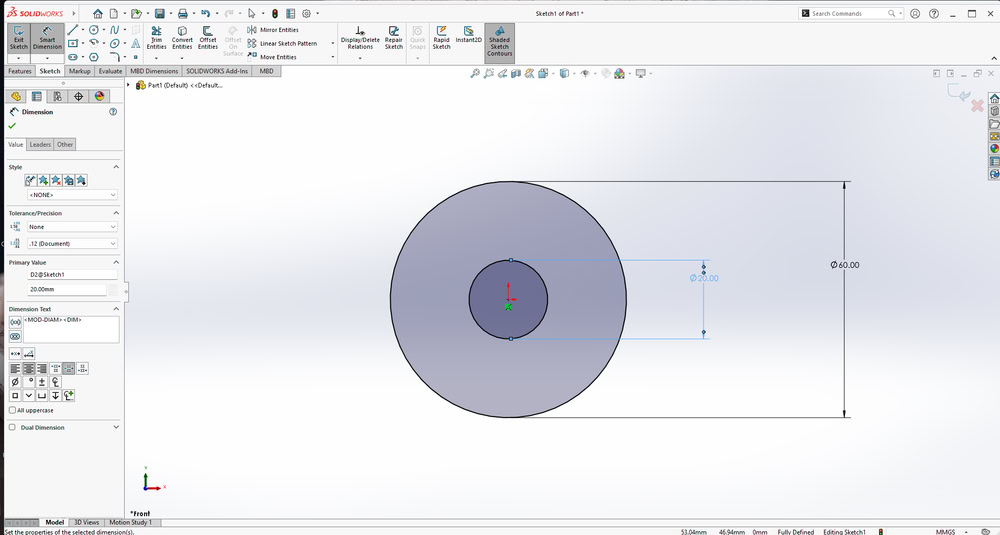
Task: Open the Tolerance type None dropdown
Action: [72, 226]
